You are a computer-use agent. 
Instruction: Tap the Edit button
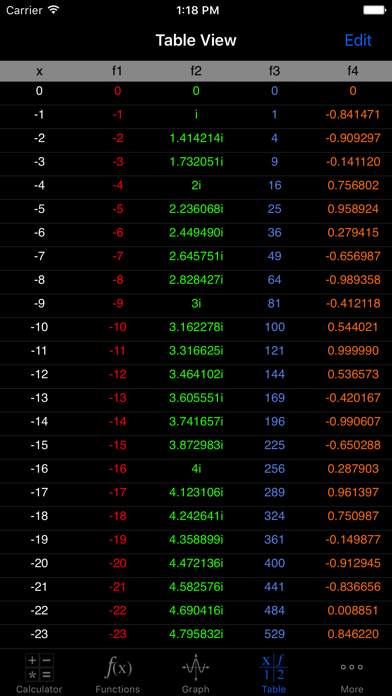[358, 40]
